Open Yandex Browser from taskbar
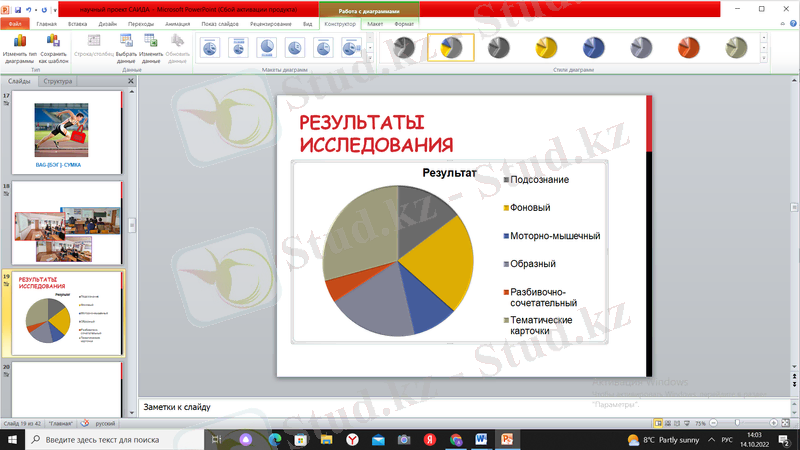 click(x=352, y=439)
